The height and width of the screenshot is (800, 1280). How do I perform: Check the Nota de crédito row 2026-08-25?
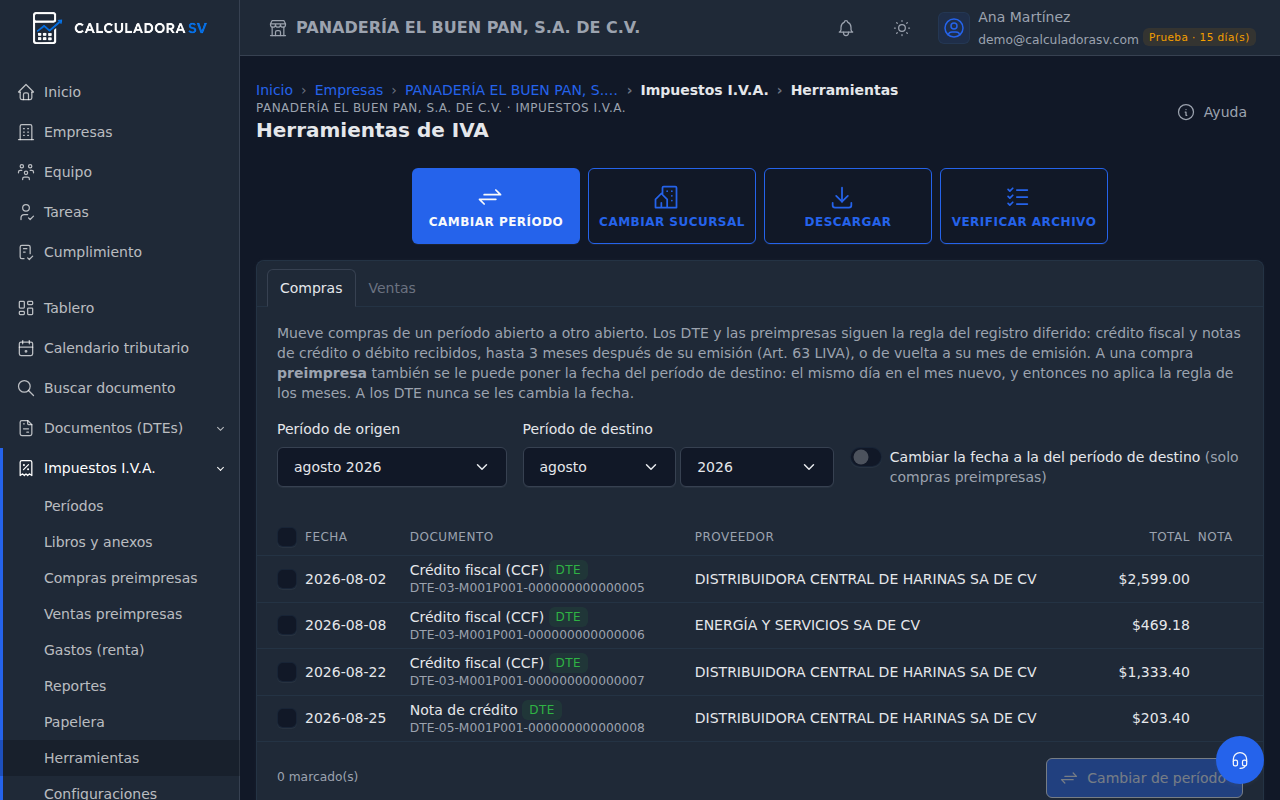(287, 718)
